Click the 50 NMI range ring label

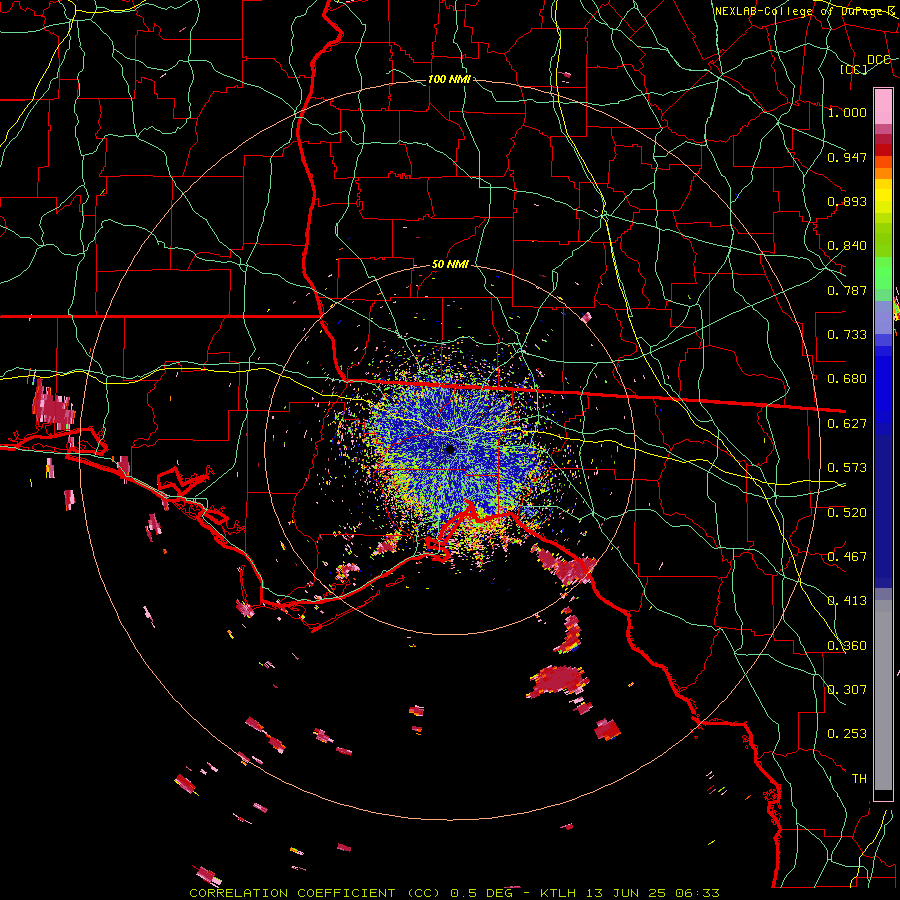pos(450,264)
